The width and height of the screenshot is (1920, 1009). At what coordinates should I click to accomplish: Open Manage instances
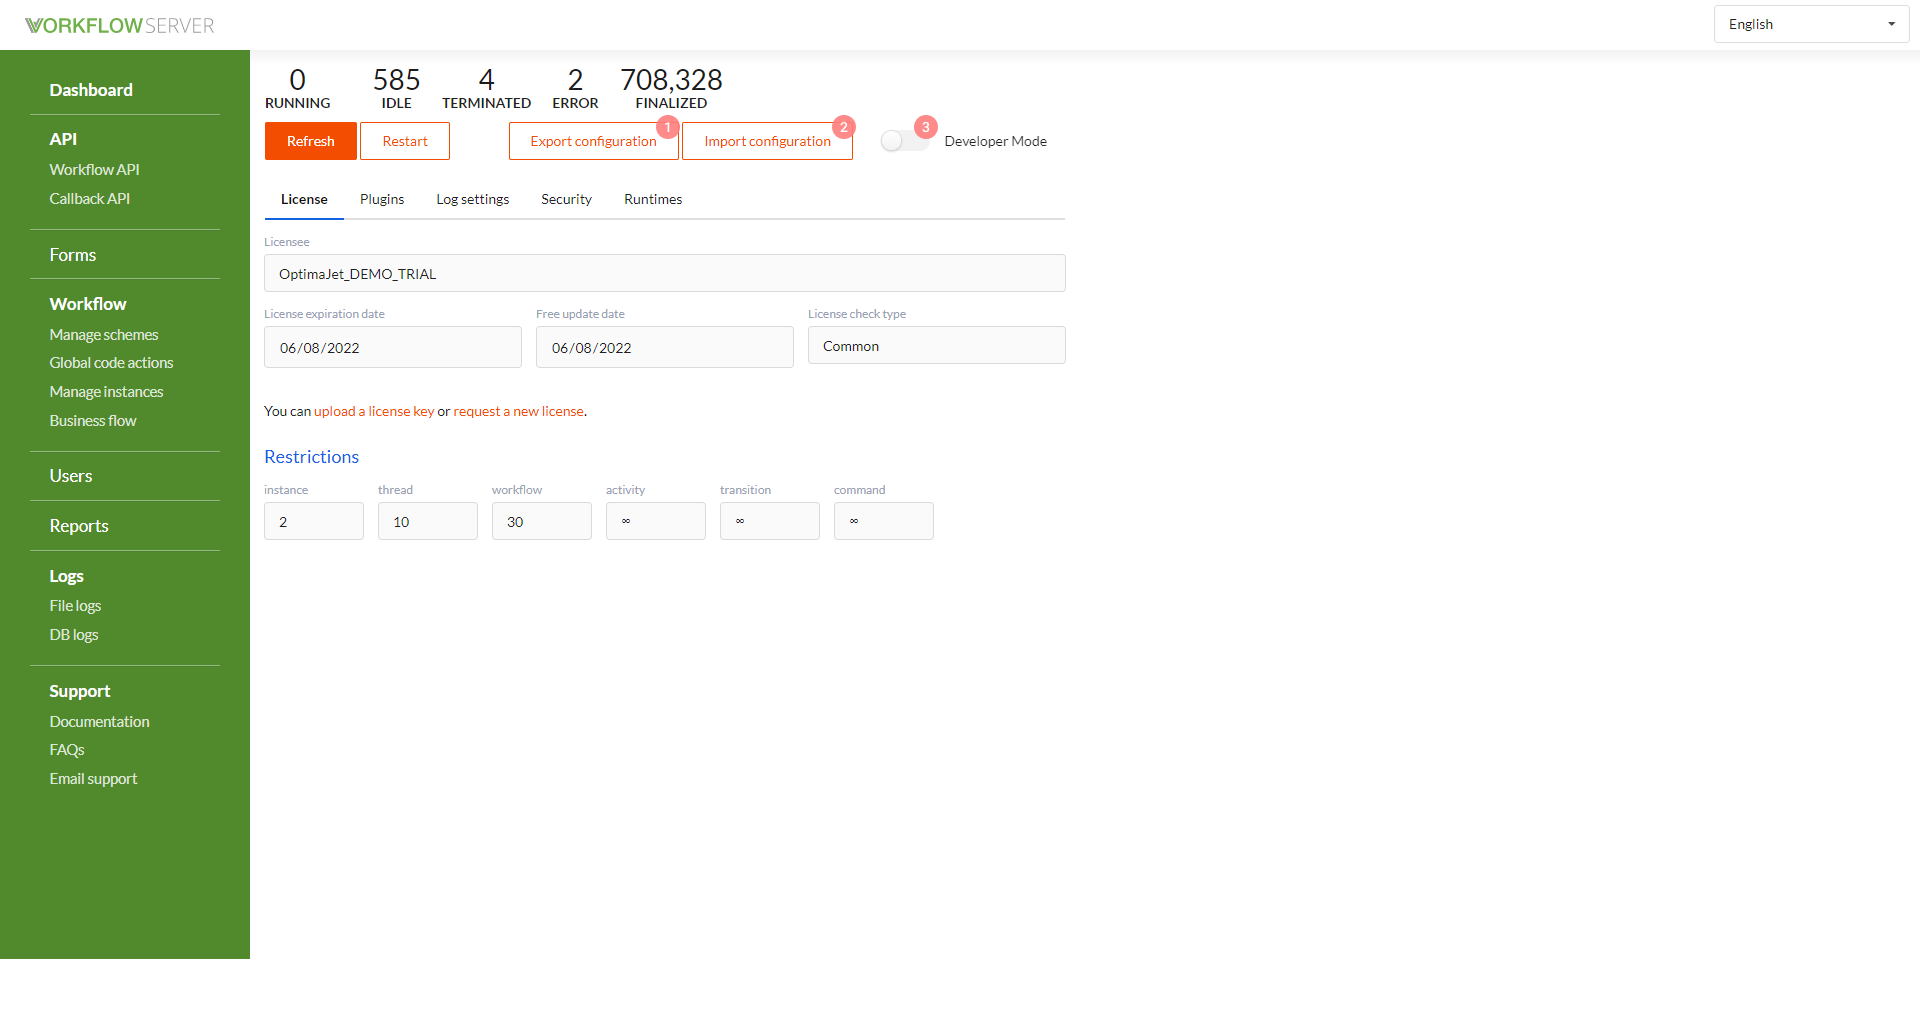pos(107,392)
